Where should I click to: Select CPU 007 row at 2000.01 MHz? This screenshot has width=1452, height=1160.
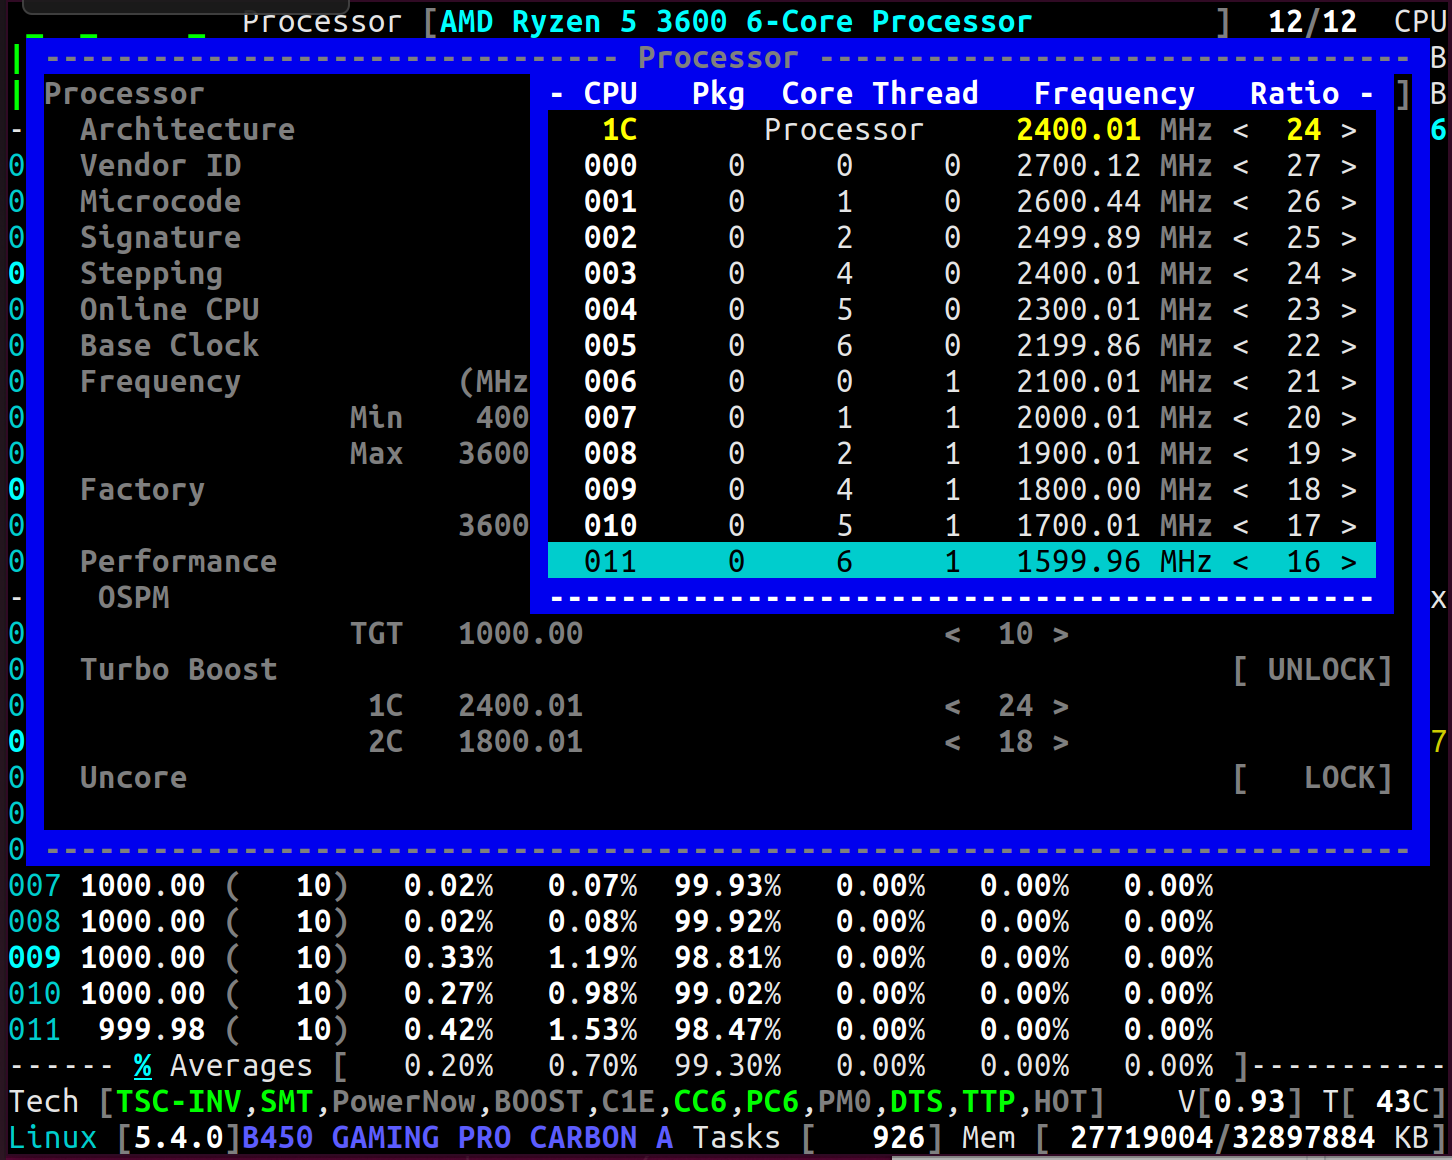click(x=962, y=418)
